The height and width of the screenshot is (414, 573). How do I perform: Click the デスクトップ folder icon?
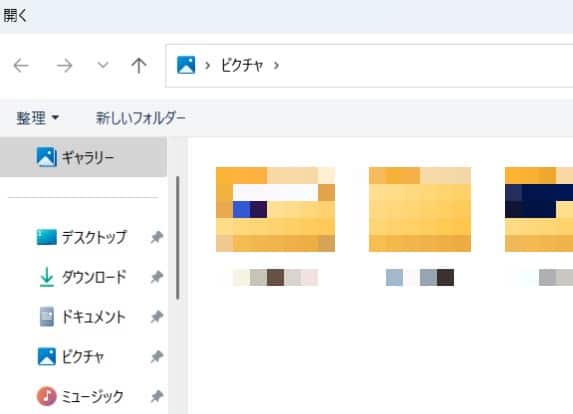47,237
